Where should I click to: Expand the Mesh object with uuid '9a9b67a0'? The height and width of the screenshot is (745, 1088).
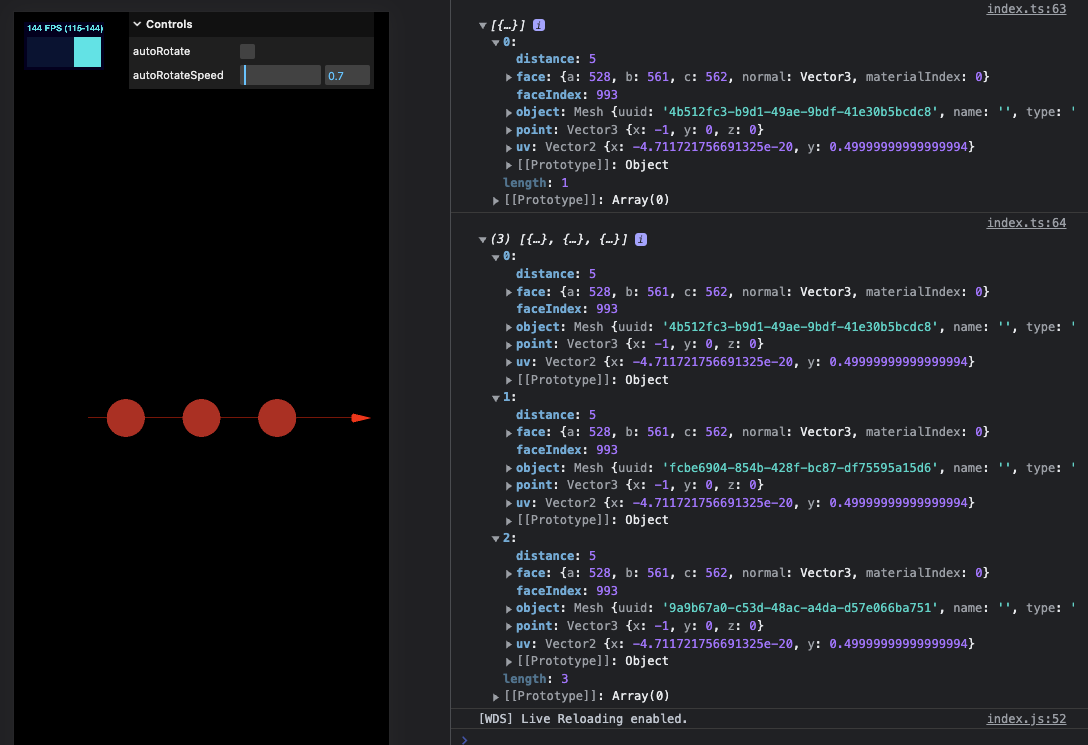click(x=510, y=608)
